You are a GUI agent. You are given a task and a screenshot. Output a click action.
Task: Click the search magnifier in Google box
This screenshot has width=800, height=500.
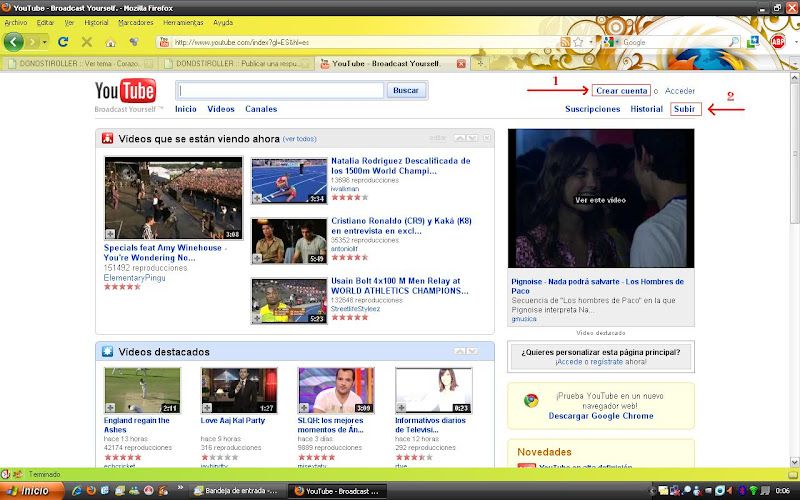coord(734,42)
